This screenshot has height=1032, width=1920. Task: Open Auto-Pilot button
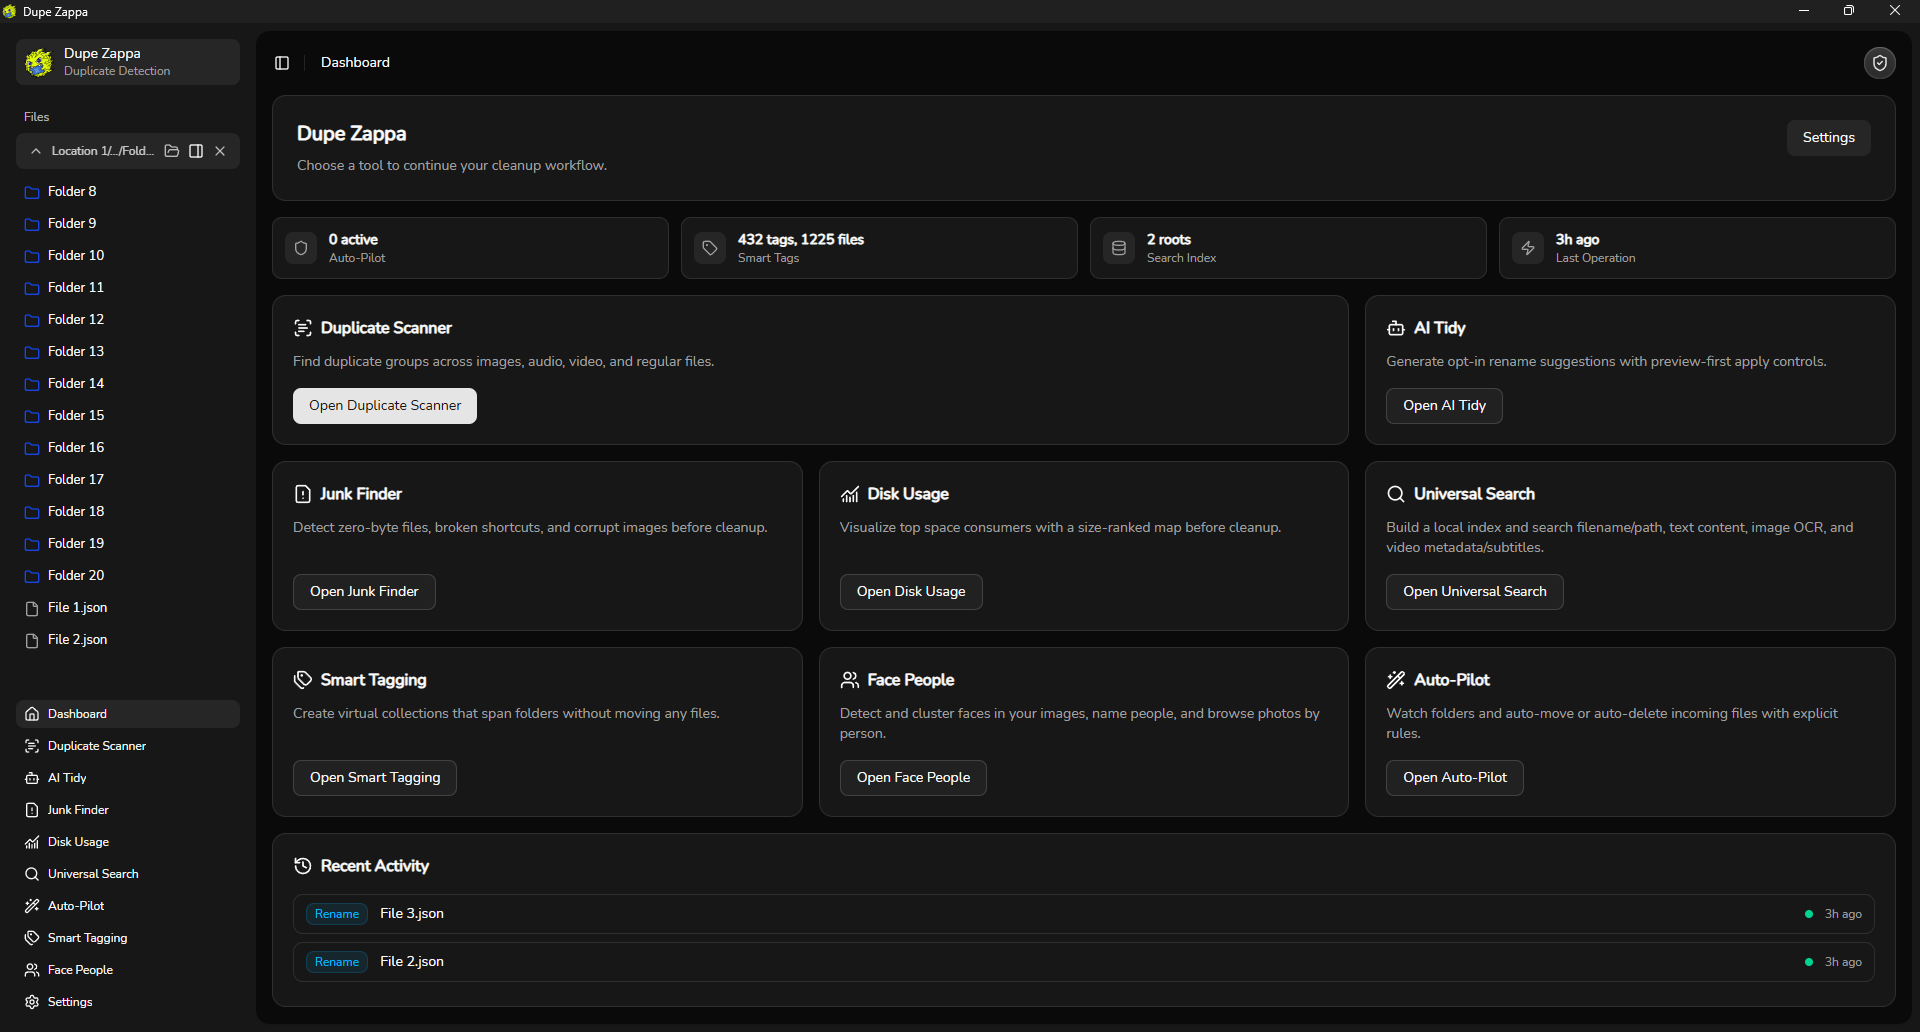coord(1455,778)
